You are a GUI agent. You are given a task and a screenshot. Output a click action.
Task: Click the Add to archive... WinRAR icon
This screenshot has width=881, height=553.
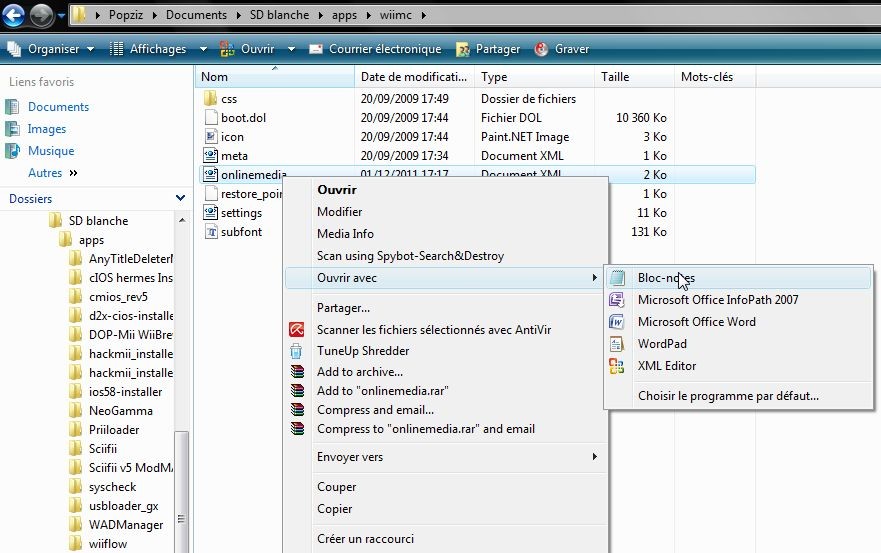297,371
